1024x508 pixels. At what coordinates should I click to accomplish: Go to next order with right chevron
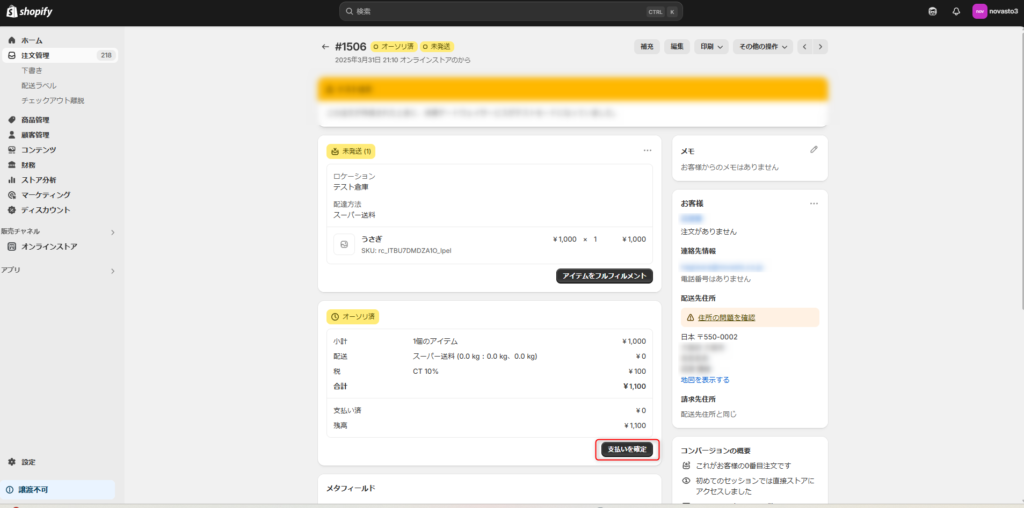pos(820,46)
